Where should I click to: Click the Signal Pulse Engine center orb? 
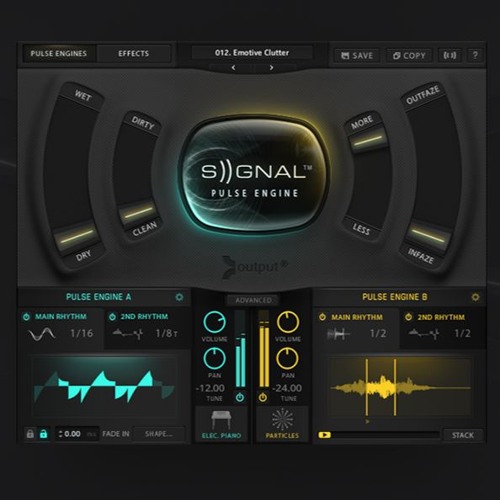pyautogui.click(x=254, y=174)
